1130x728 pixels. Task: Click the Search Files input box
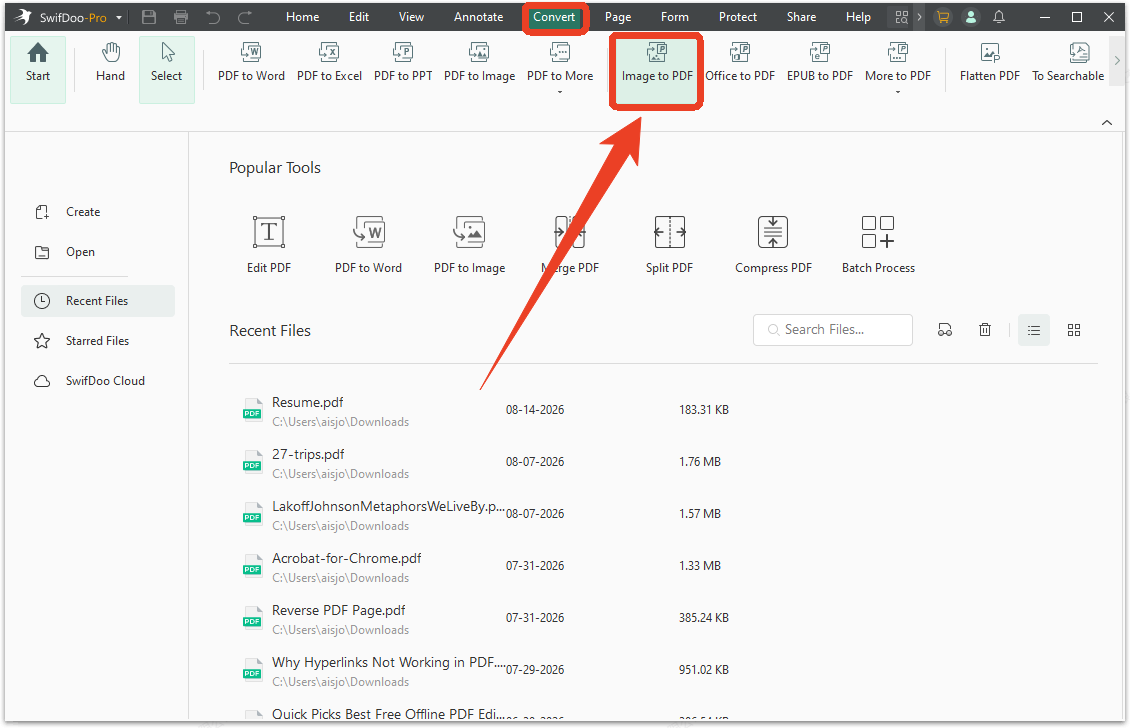tap(832, 330)
